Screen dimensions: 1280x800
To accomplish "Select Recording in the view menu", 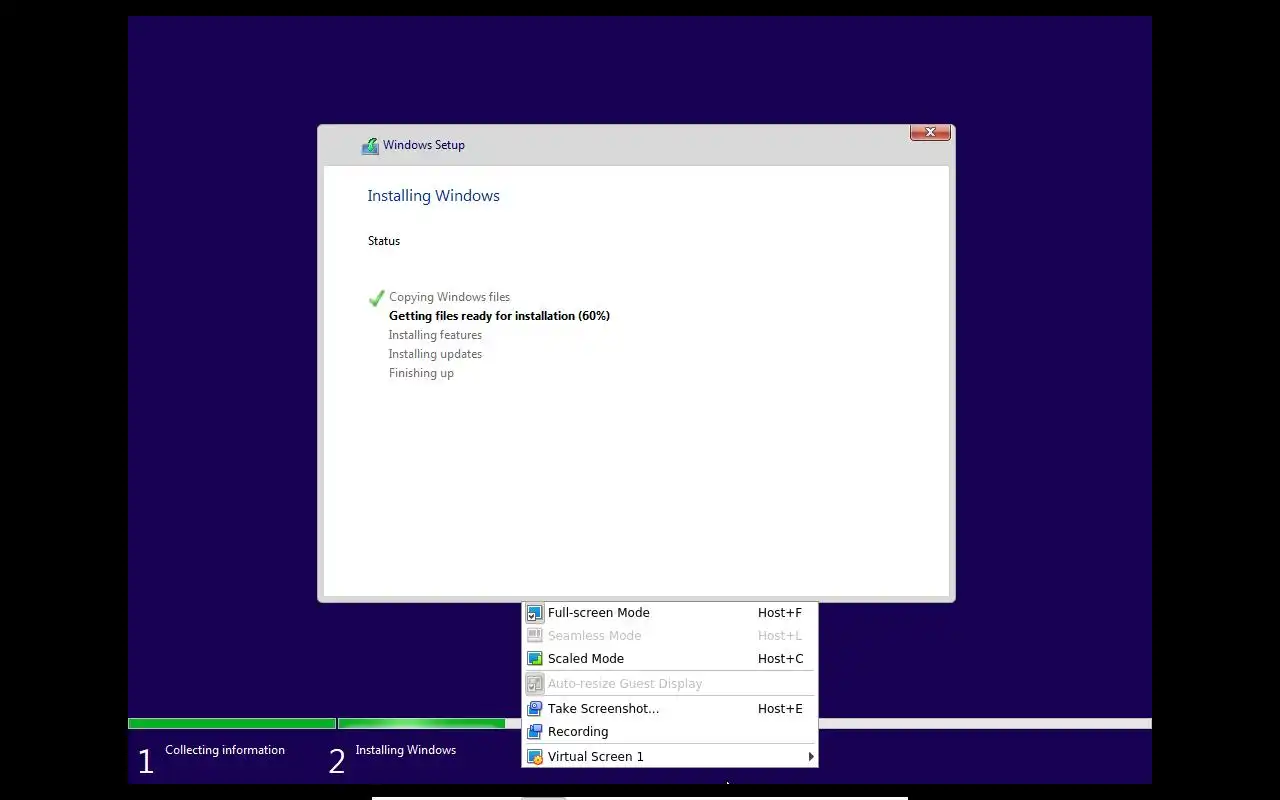I will pos(670,732).
